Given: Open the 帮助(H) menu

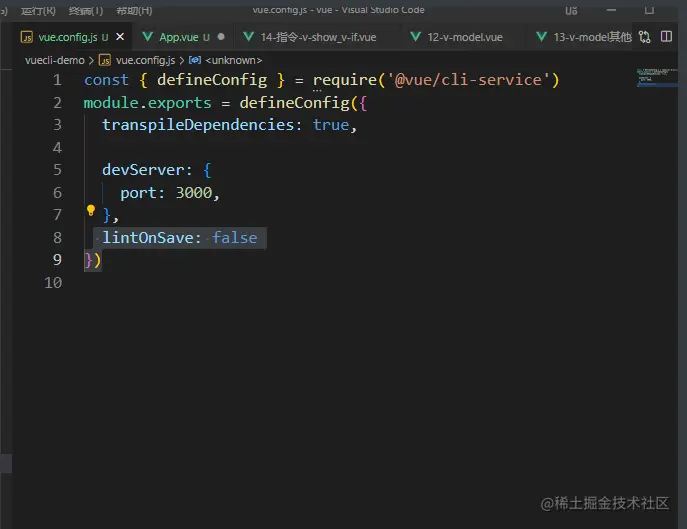Looking at the screenshot, I should pyautogui.click(x=134, y=10).
